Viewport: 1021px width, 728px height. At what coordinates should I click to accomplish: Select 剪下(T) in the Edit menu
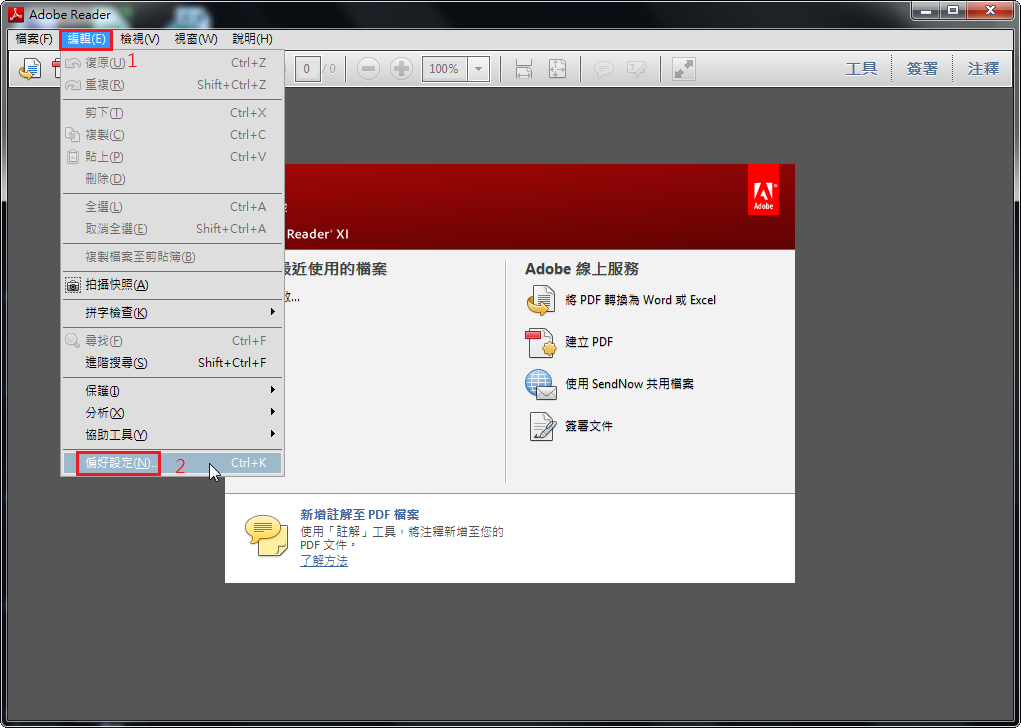point(173,113)
